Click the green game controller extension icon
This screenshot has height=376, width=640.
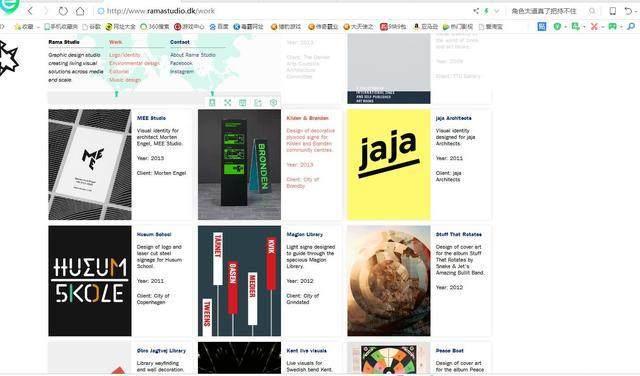click(612, 27)
